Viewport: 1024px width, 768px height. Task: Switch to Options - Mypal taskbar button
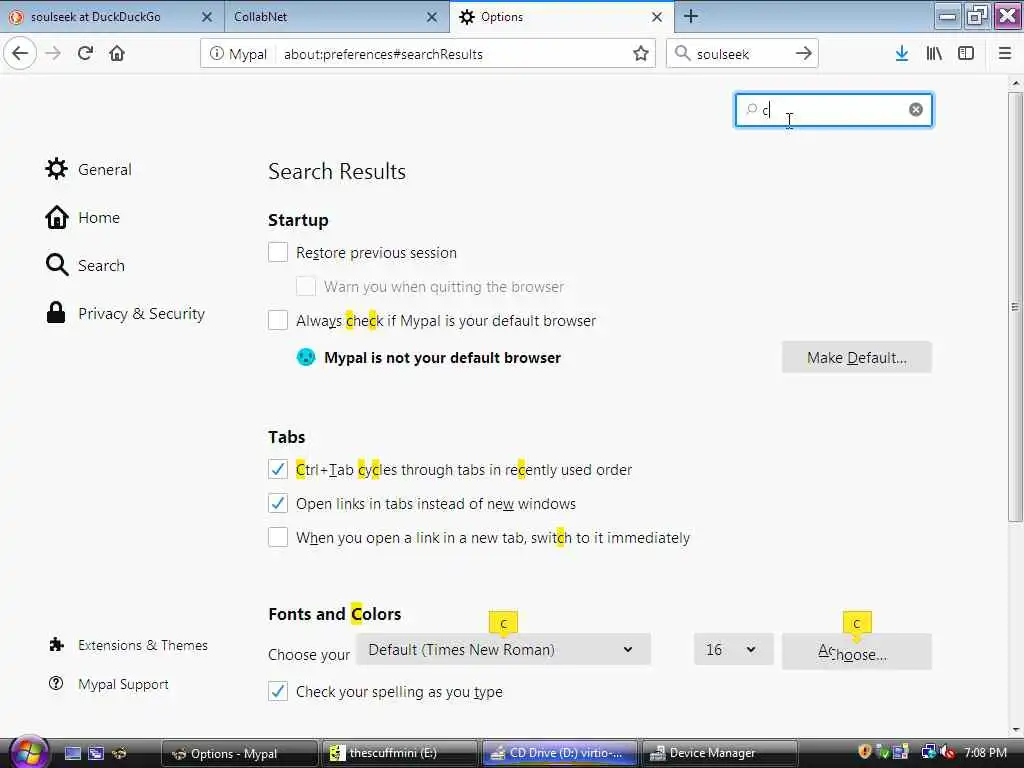pyautogui.click(x=240, y=753)
